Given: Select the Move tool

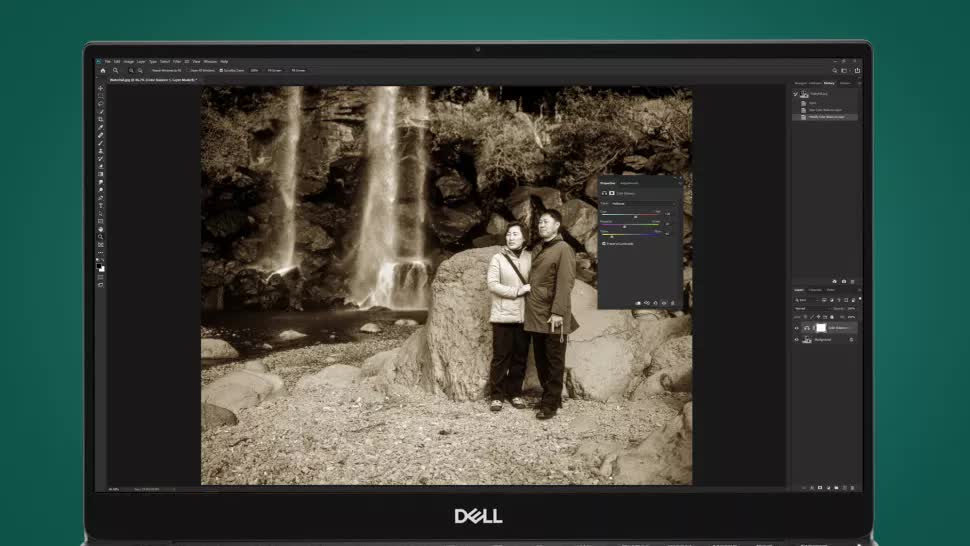Looking at the screenshot, I should (101, 88).
